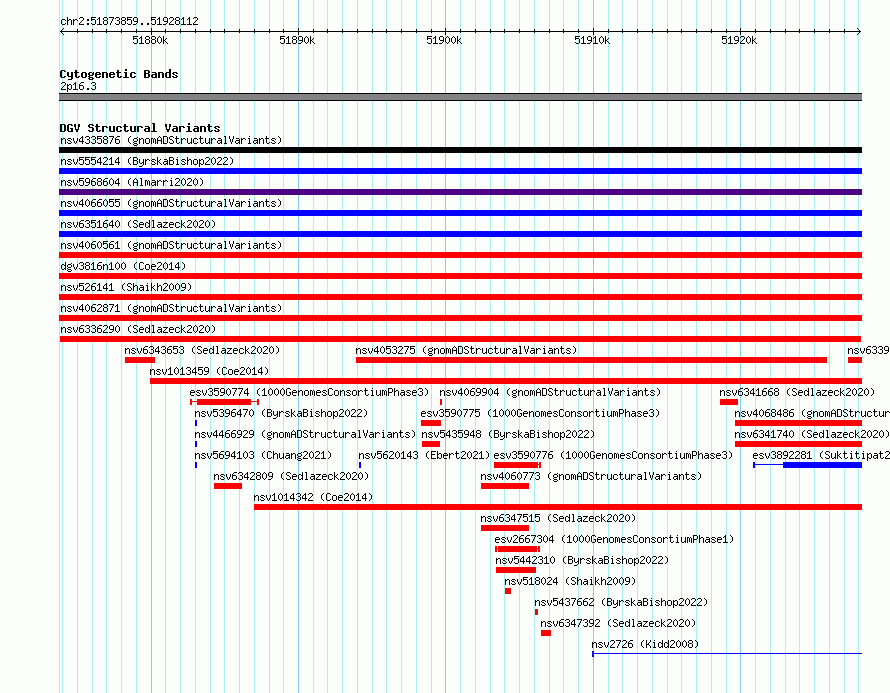The image size is (890, 693).
Task: Click the nsv5437662 (ByrskaBishop2022) label
Action: 621,602
